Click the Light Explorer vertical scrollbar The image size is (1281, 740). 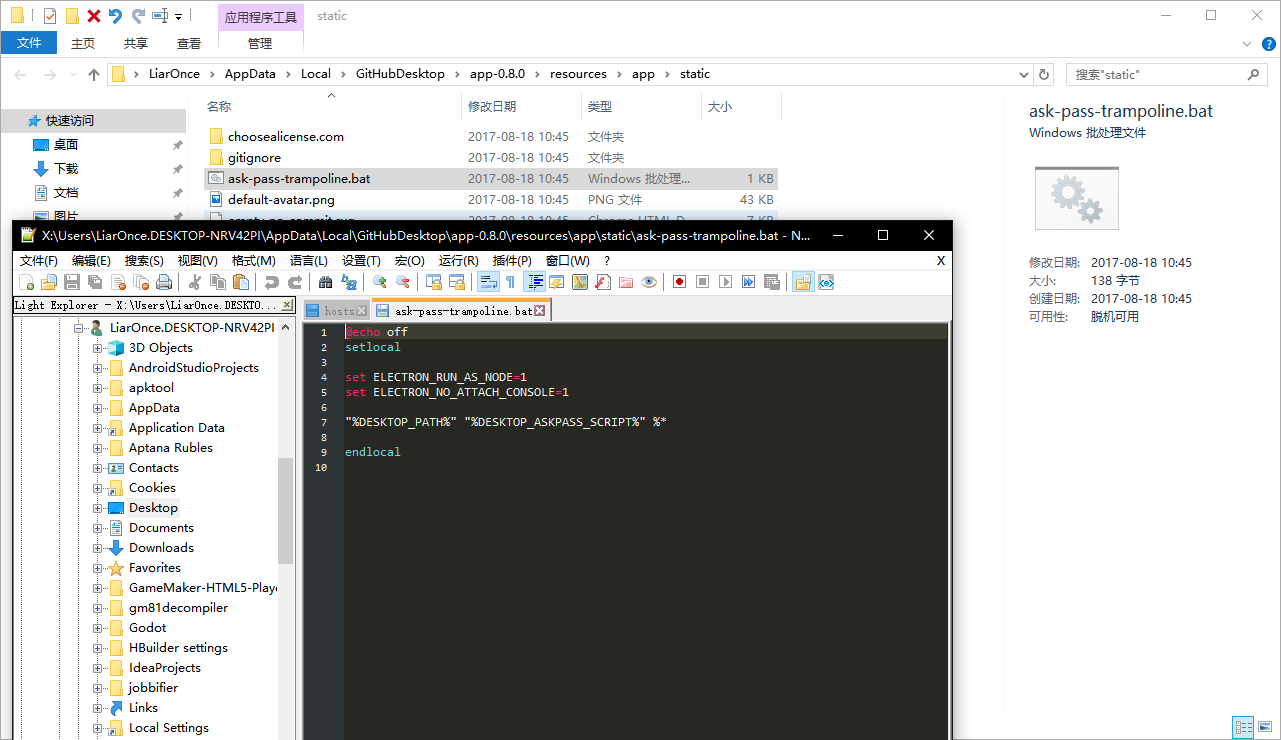click(x=286, y=510)
